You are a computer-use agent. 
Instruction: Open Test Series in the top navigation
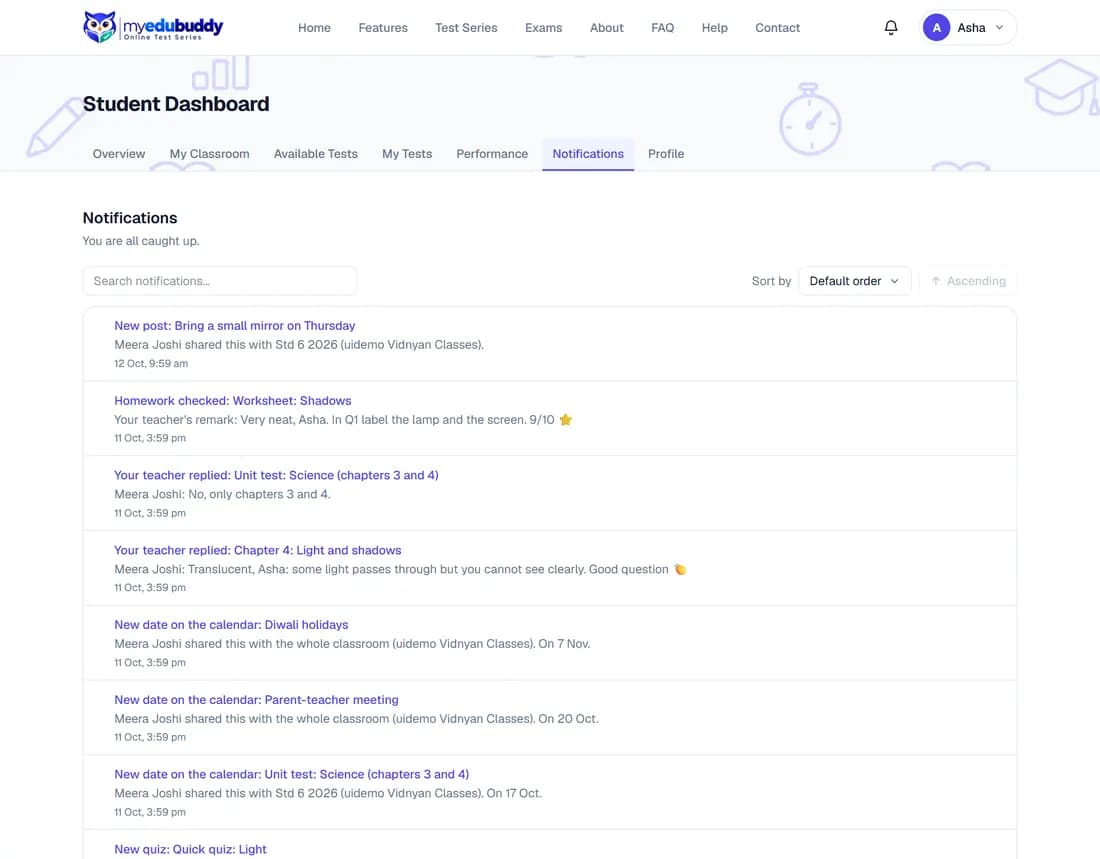466,27
